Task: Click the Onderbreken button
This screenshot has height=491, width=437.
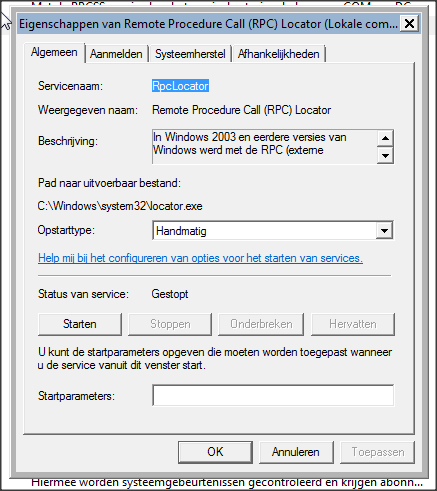Action: click(x=261, y=324)
